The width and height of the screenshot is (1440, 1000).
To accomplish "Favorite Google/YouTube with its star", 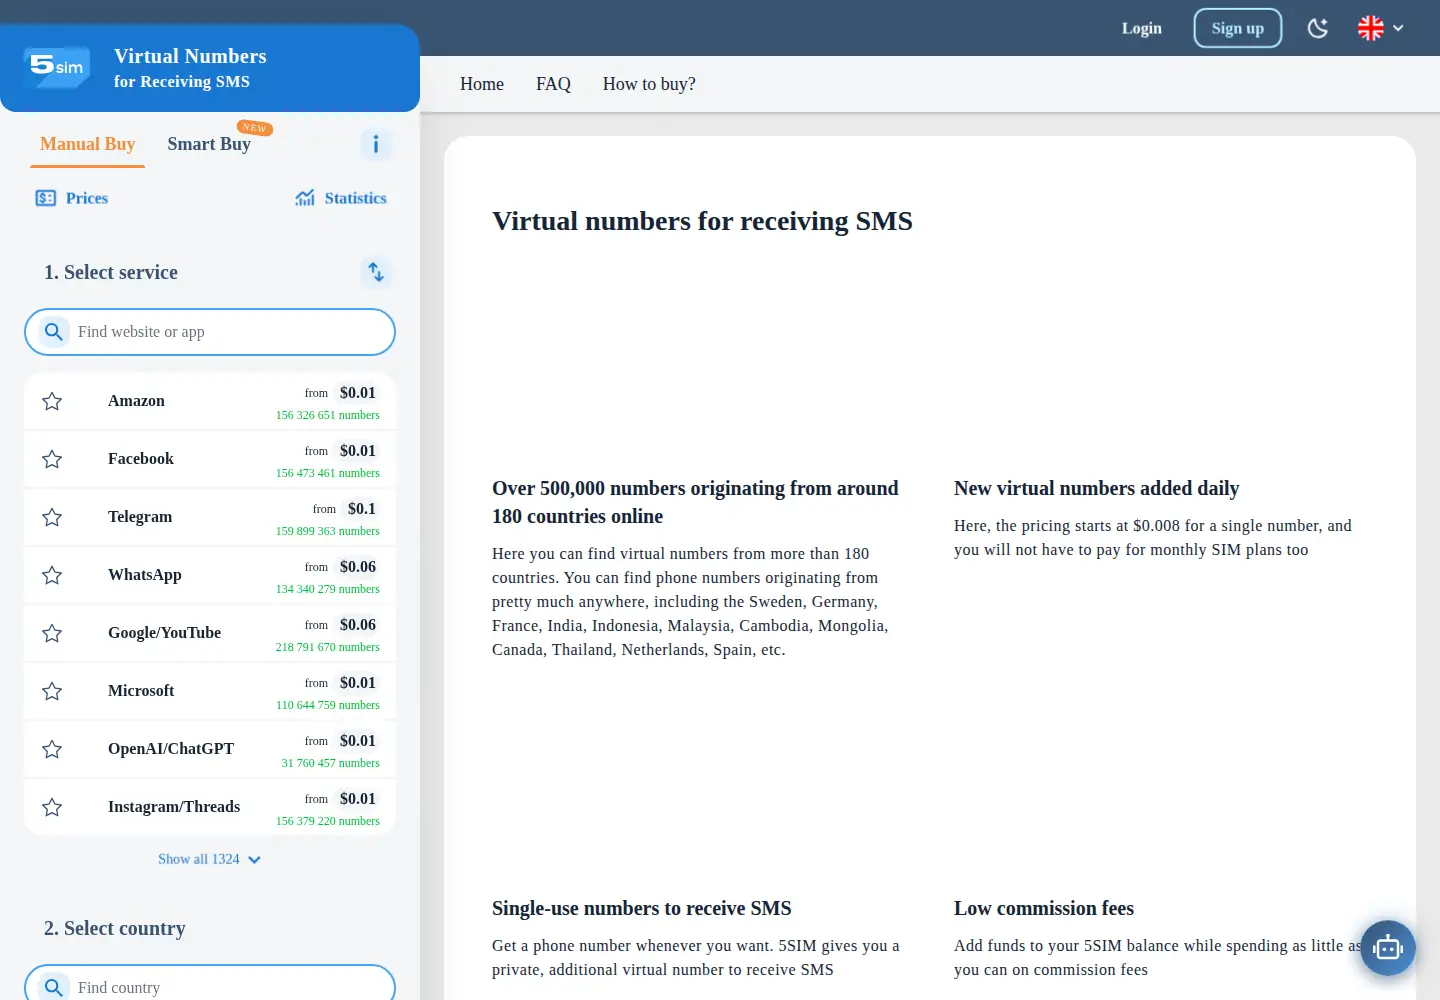I will pyautogui.click(x=52, y=633).
